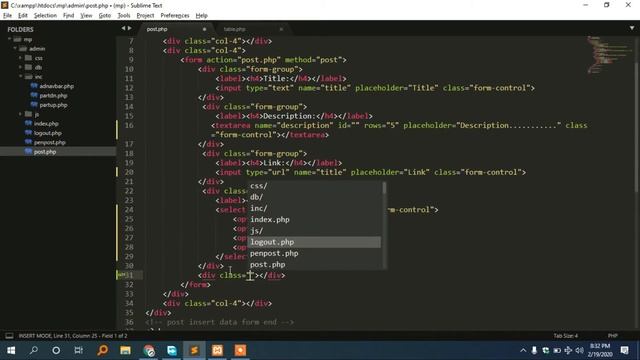Expand the js folder
Image resolution: width=640 pixels, height=360 pixels.
point(20,114)
